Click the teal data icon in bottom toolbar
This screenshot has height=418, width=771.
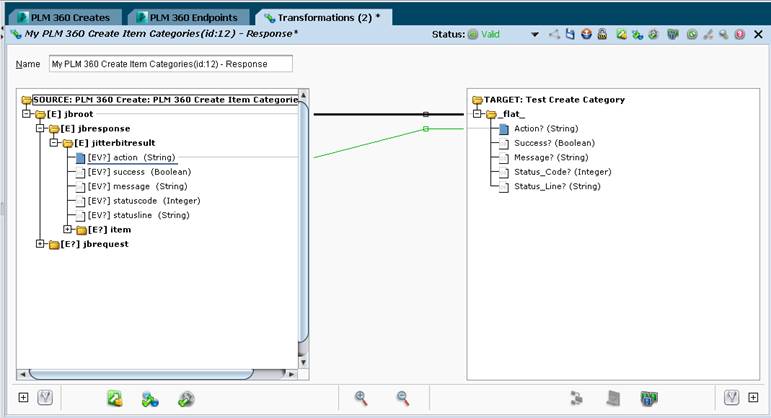point(649,398)
